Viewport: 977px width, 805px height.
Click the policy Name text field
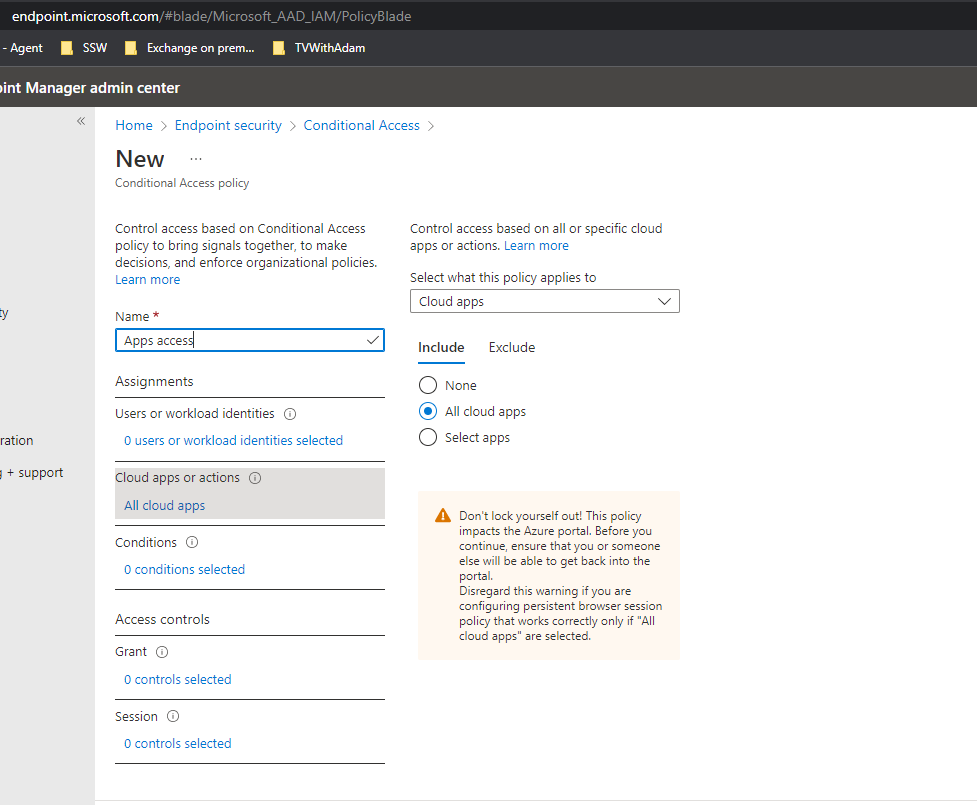240,341
